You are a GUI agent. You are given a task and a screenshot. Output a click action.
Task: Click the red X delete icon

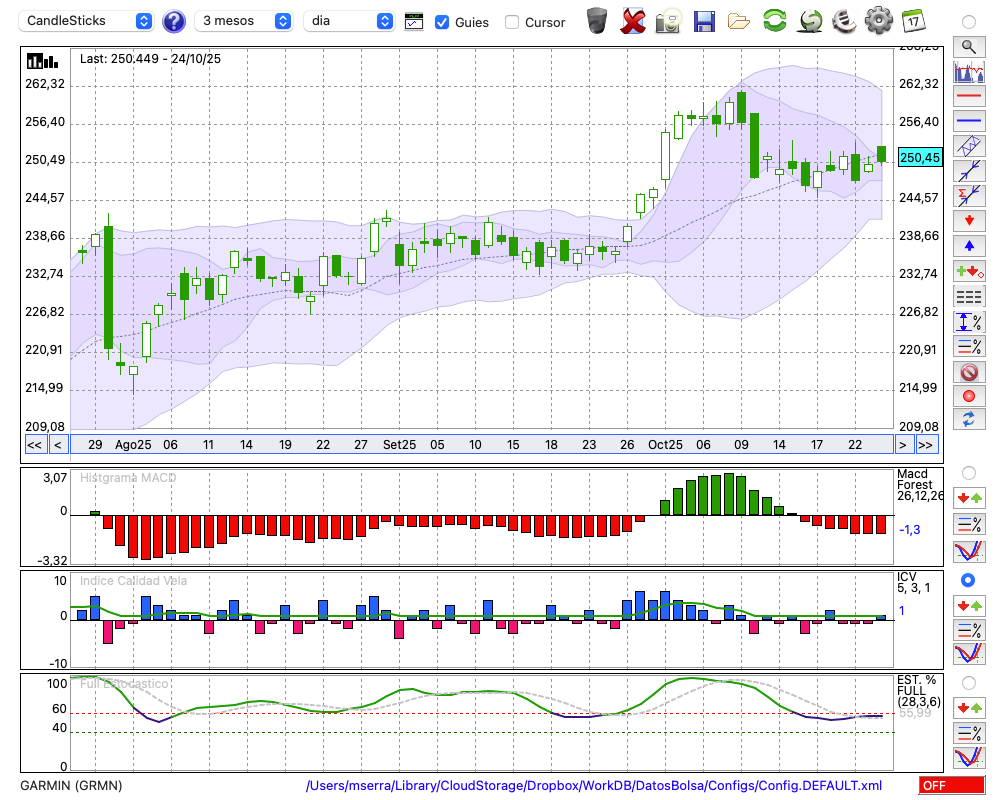[x=632, y=21]
